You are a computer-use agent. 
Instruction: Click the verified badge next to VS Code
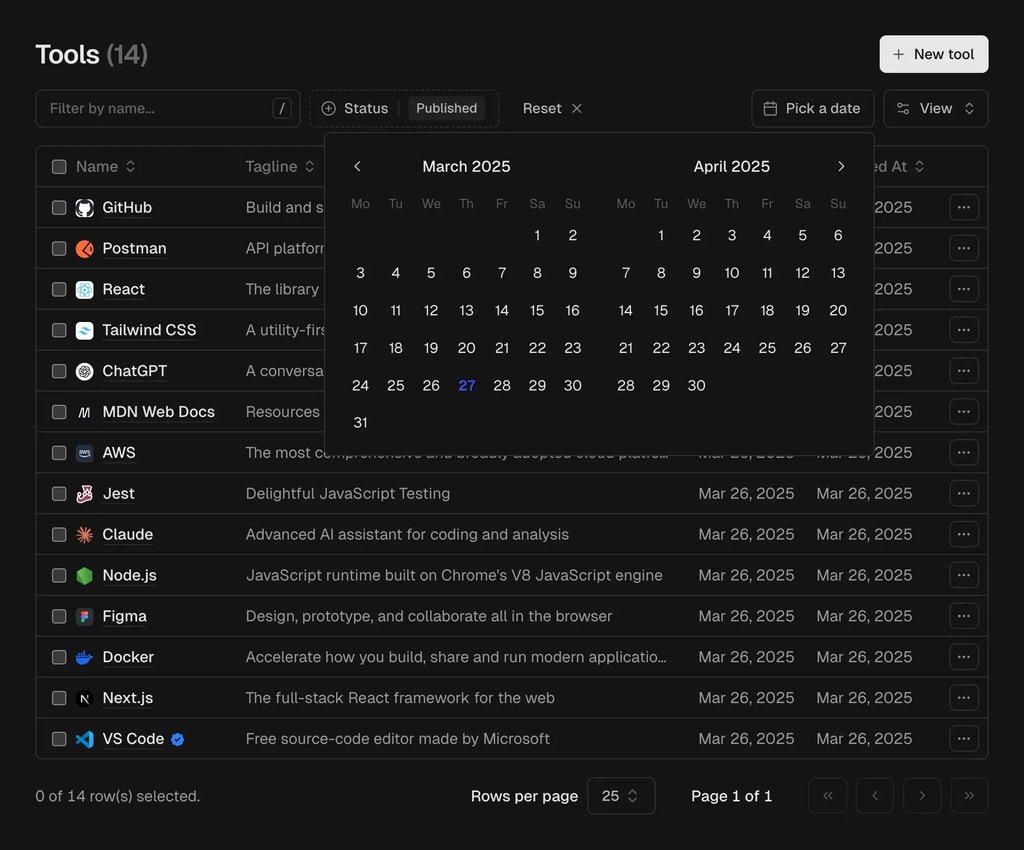coord(178,739)
